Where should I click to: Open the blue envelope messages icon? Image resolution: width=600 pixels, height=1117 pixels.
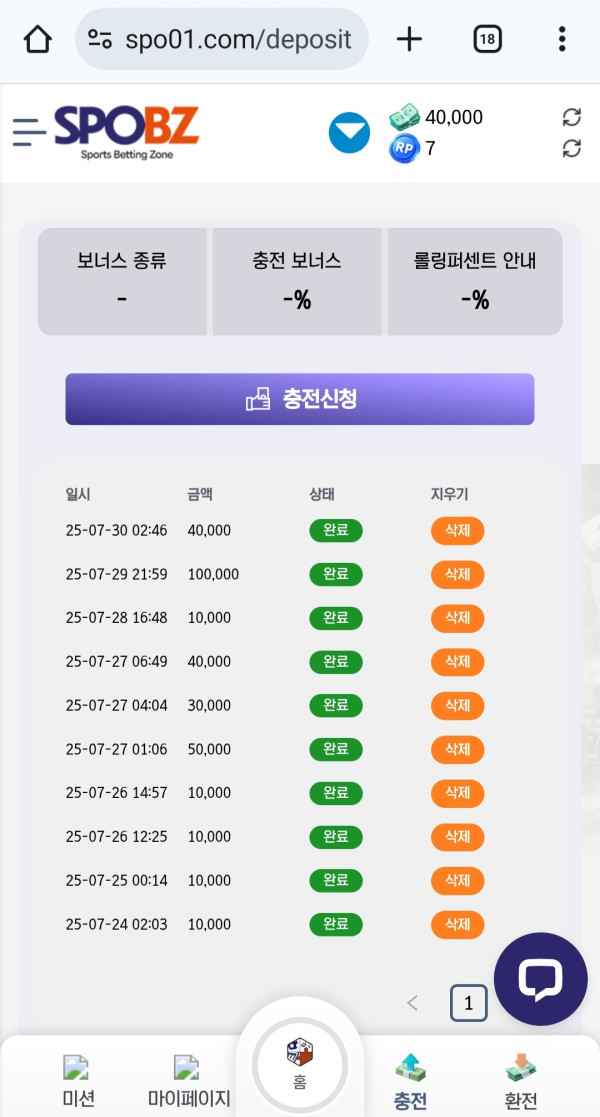click(349, 133)
